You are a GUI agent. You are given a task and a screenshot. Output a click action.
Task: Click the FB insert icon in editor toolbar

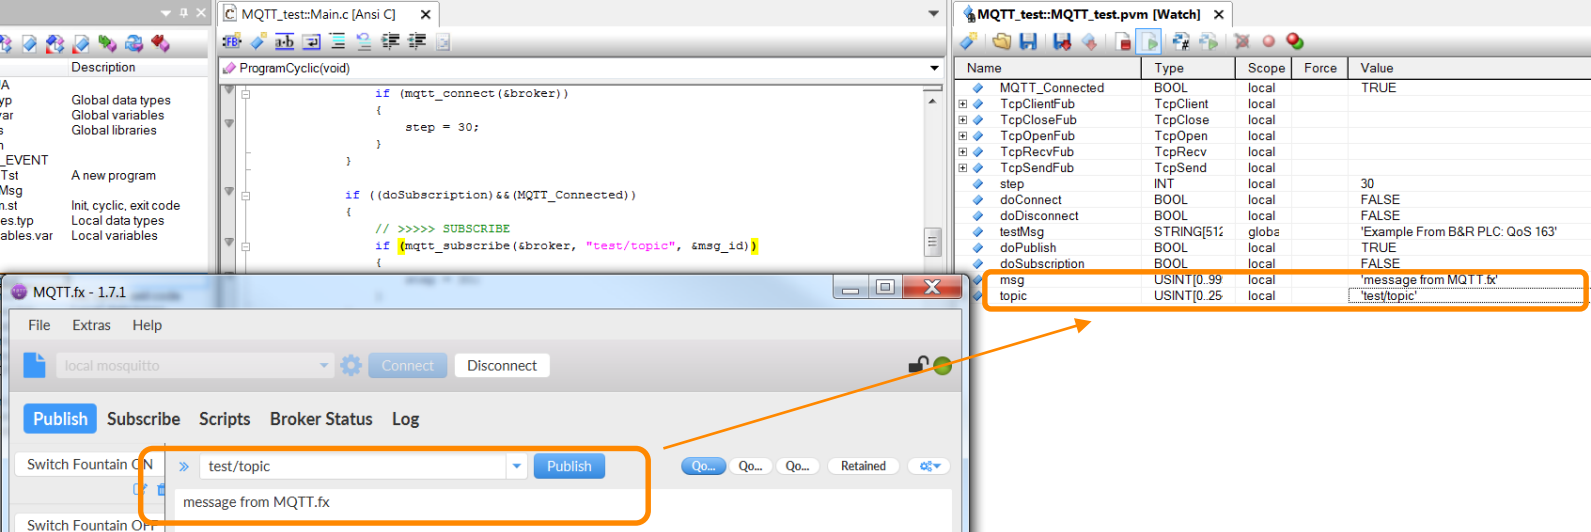232,41
